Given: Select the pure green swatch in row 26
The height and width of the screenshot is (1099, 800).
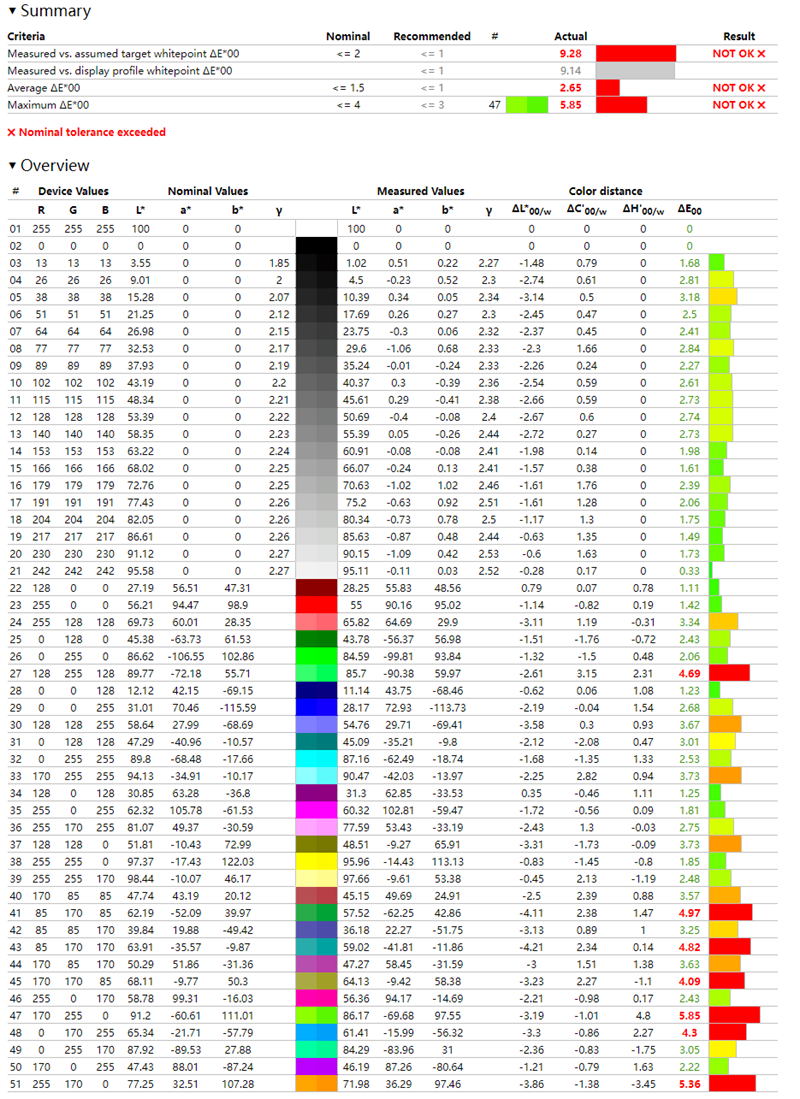Looking at the screenshot, I should [x=318, y=656].
